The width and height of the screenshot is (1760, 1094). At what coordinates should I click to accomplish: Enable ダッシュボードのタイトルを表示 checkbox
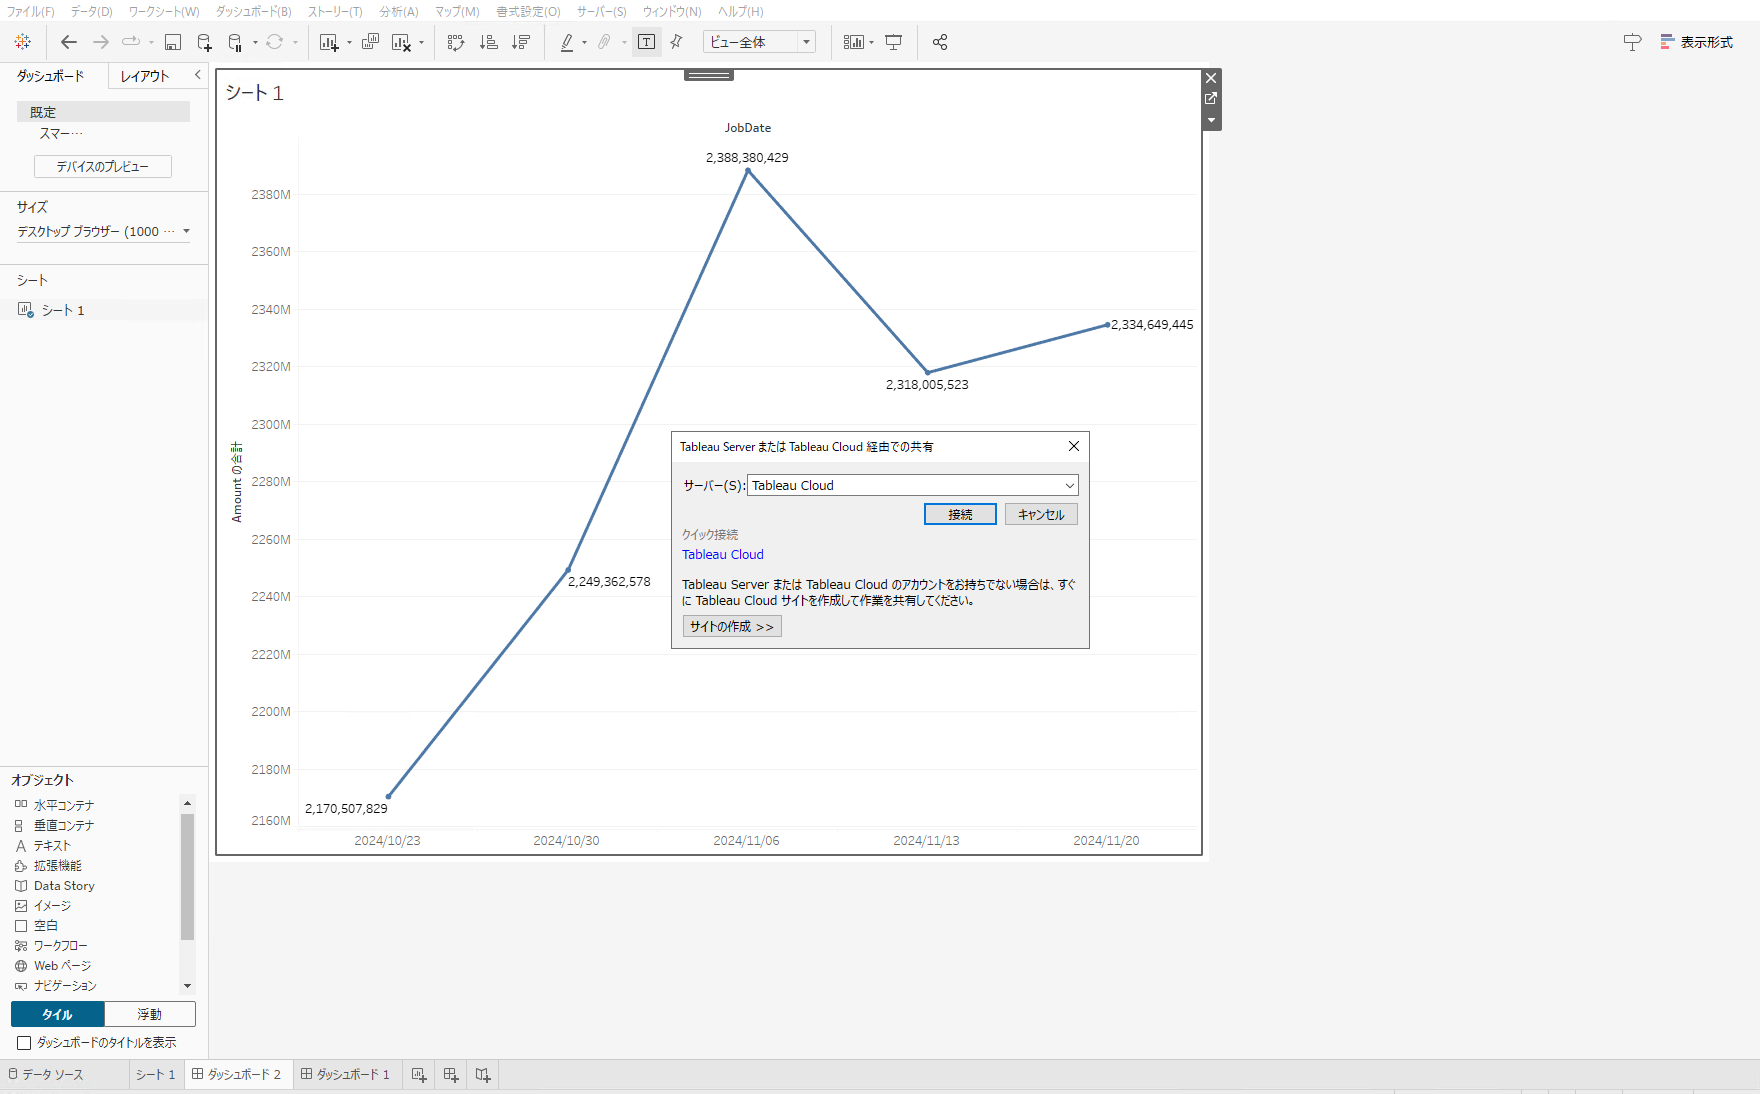click(x=23, y=1043)
